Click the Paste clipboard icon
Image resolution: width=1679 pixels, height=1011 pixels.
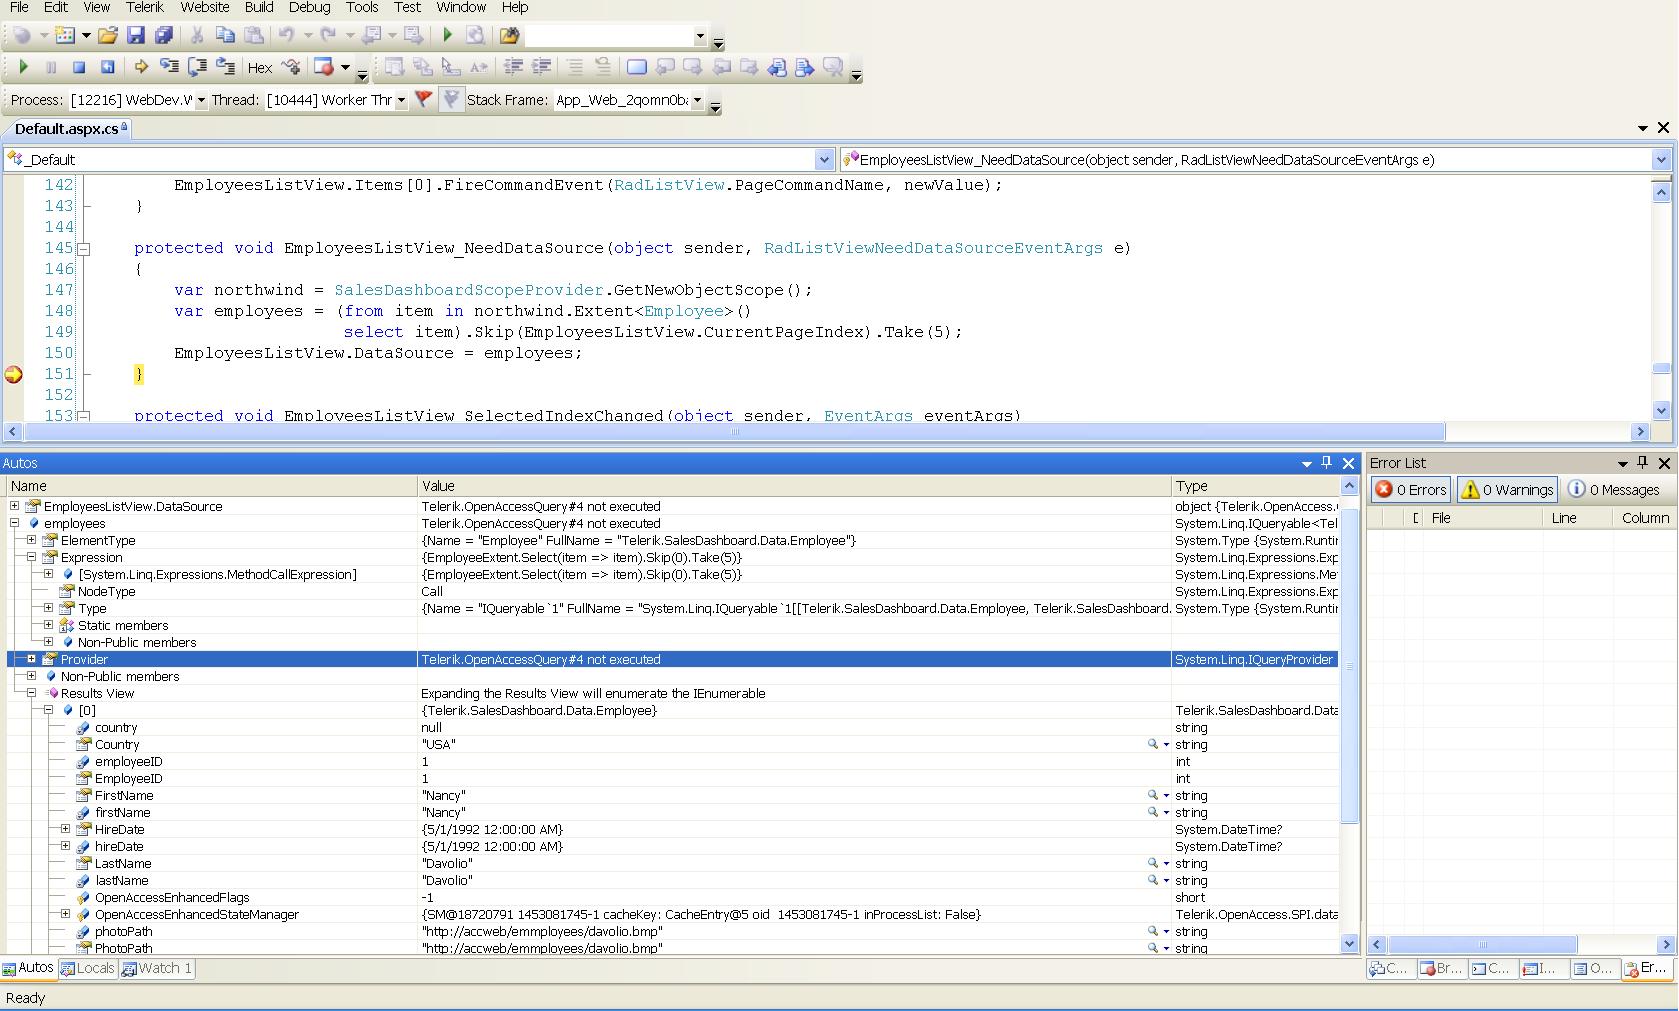[254, 36]
